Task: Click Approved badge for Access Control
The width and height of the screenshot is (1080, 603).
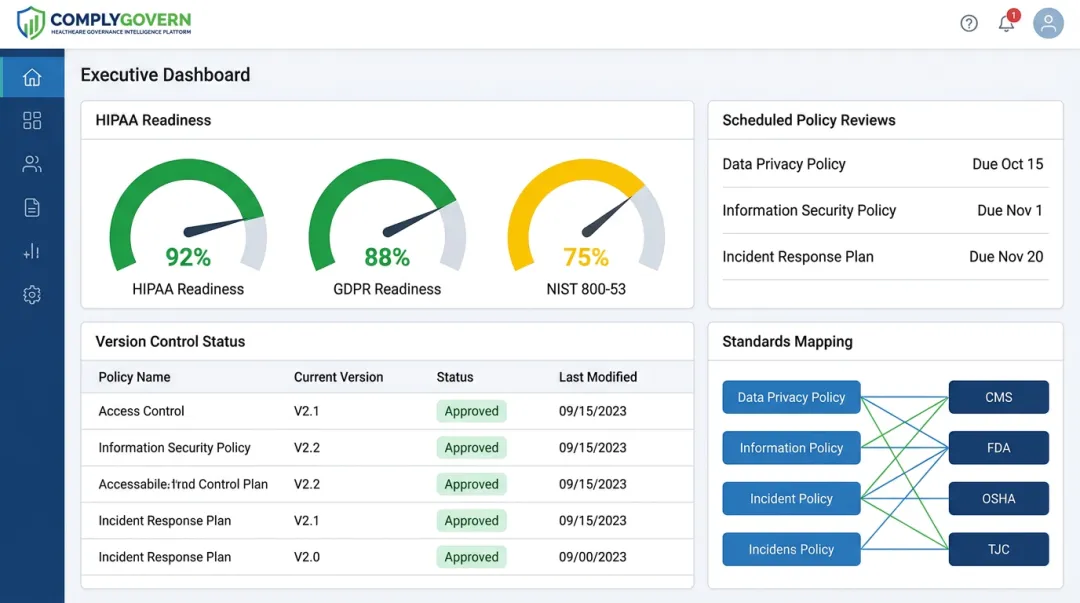Action: point(471,411)
